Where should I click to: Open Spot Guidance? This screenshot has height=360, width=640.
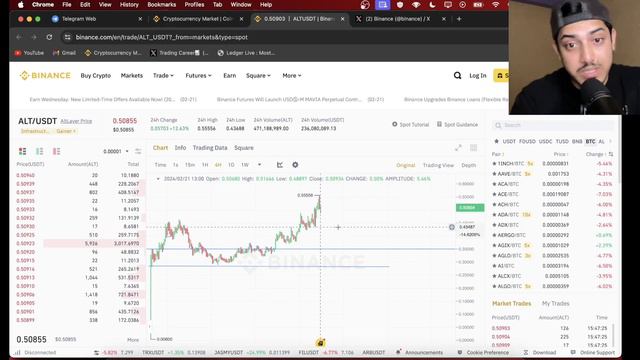pos(457,124)
